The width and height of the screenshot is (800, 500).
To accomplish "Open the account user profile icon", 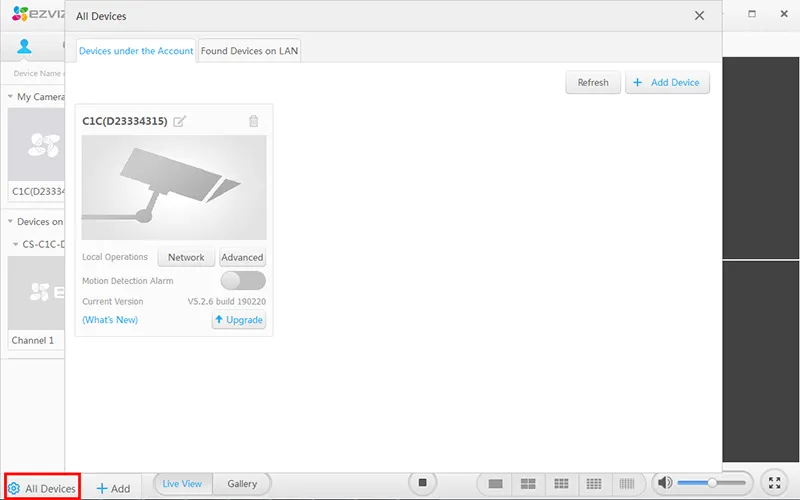I will point(25,47).
